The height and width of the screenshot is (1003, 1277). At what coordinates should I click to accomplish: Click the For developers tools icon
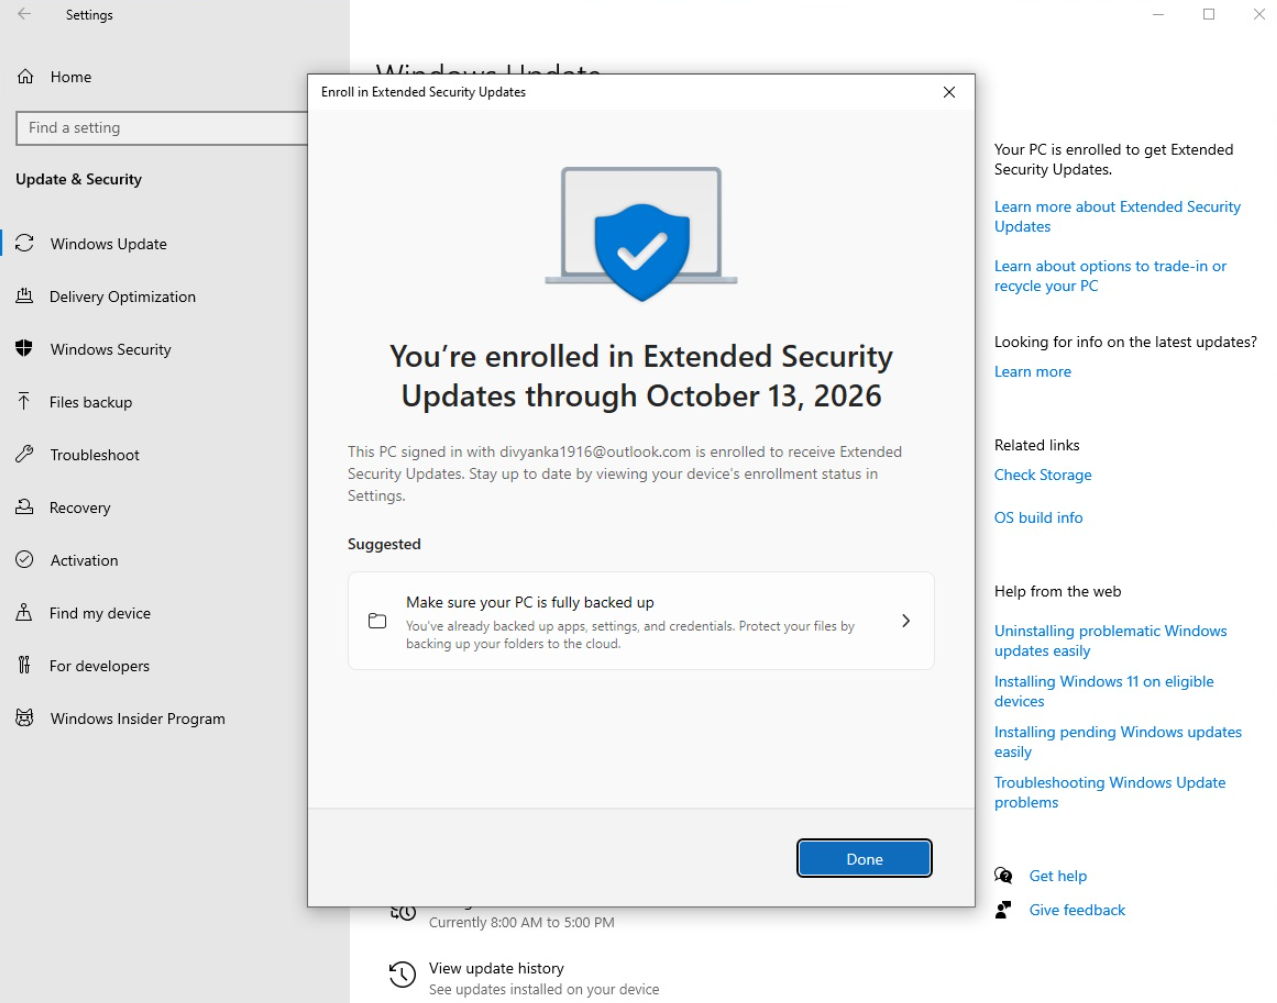[25, 665]
